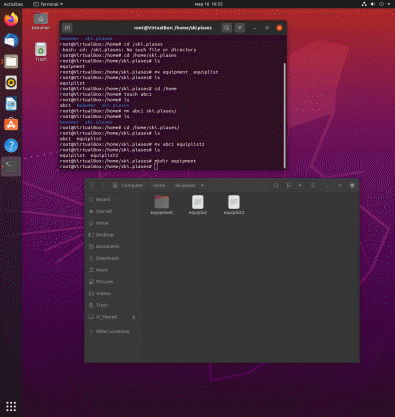Viewport: 395px width, 417px height.
Task: Open Trash in Files sidebar
Action: 113,305
